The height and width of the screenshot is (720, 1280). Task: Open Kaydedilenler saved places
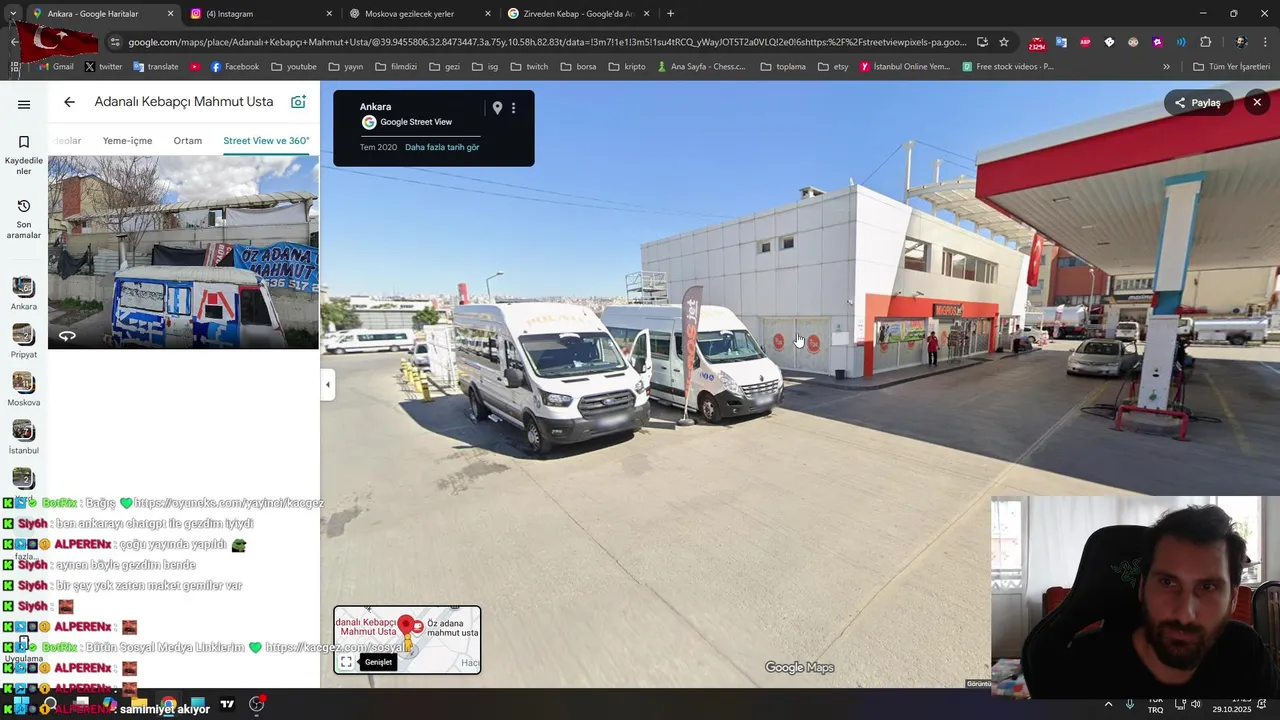[x=24, y=155]
